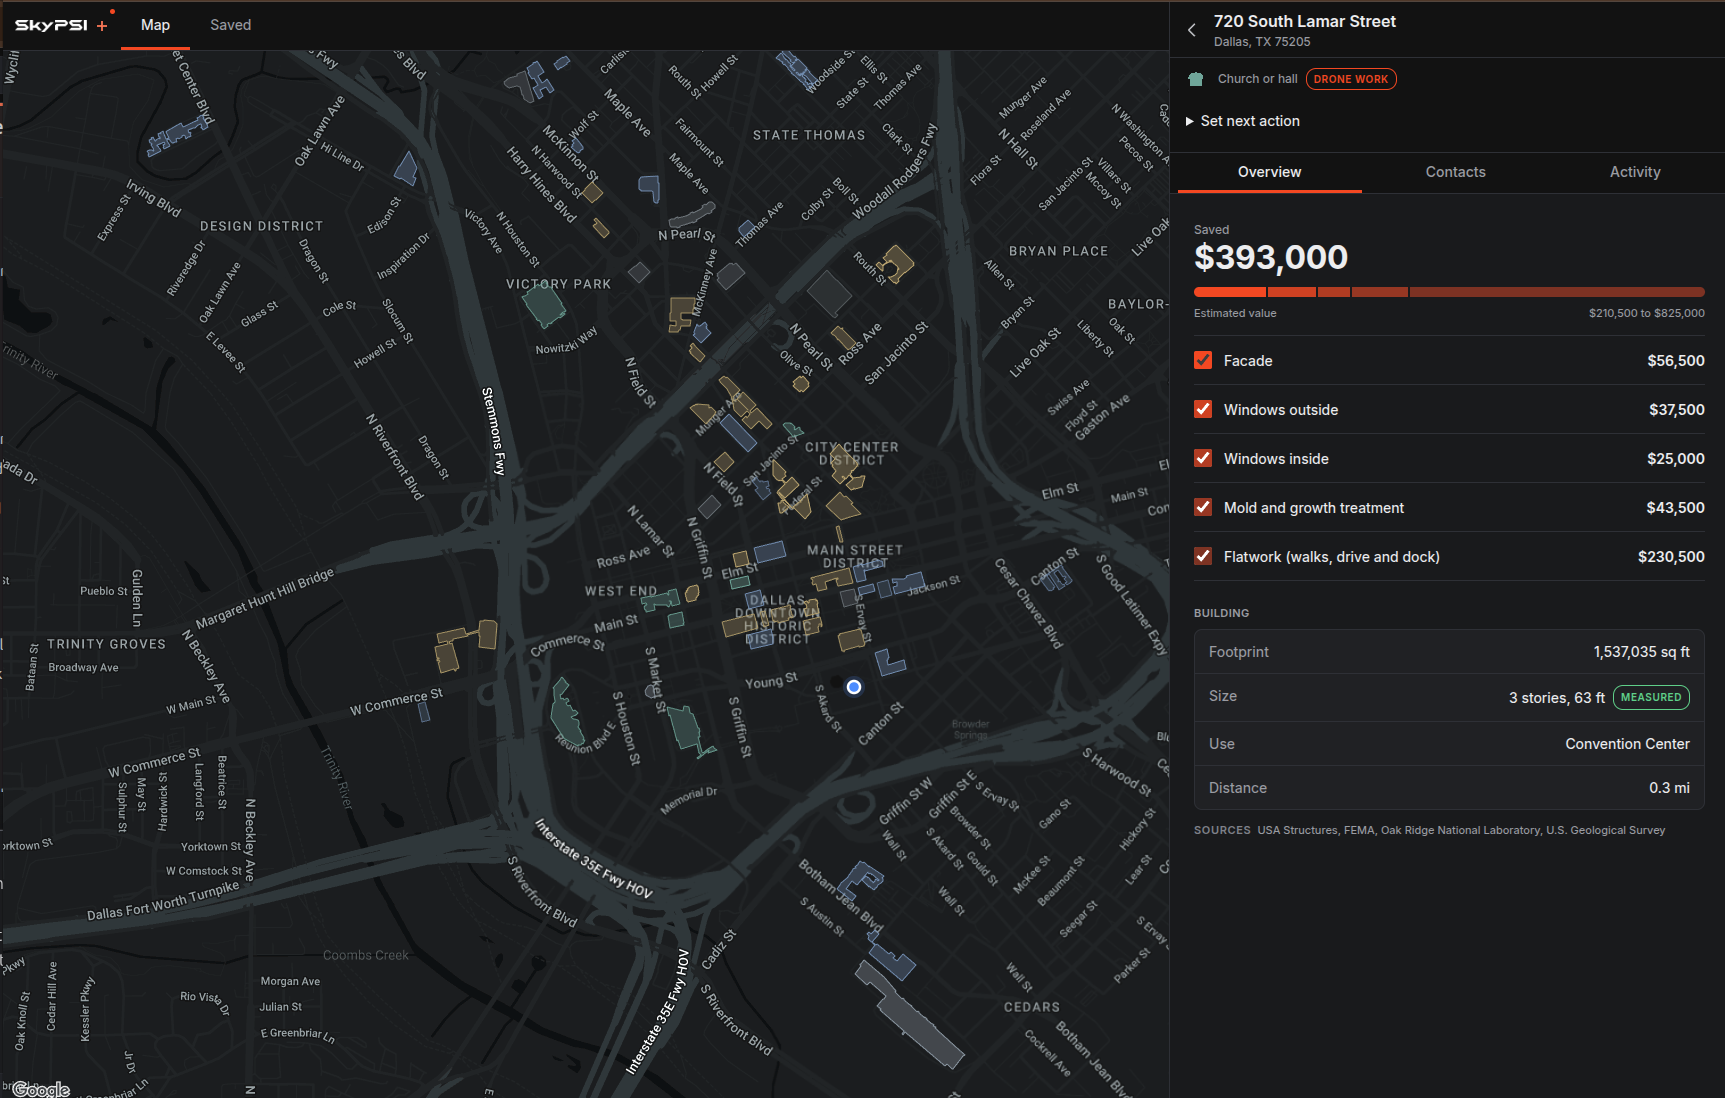This screenshot has width=1725, height=1098.
Task: Open the Map tab
Action: (155, 25)
